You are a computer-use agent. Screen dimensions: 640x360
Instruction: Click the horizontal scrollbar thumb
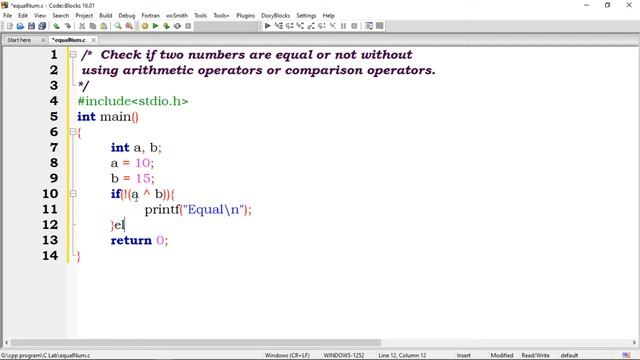[x=196, y=343]
